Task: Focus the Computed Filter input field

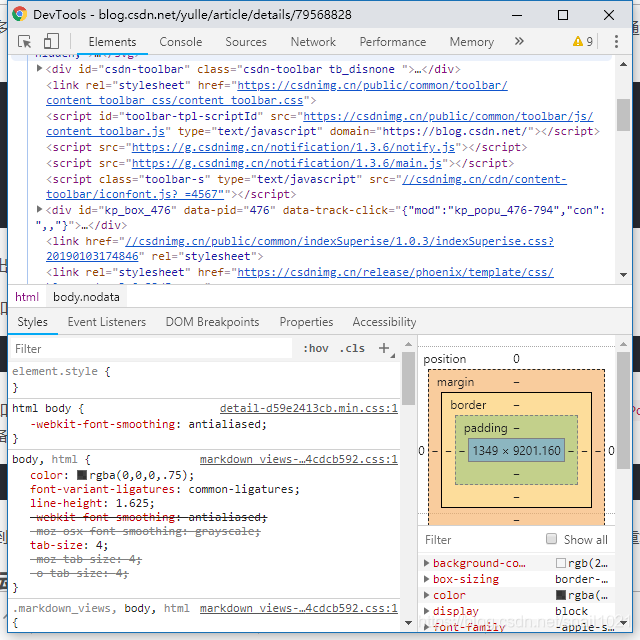Action: pyautogui.click(x=482, y=540)
